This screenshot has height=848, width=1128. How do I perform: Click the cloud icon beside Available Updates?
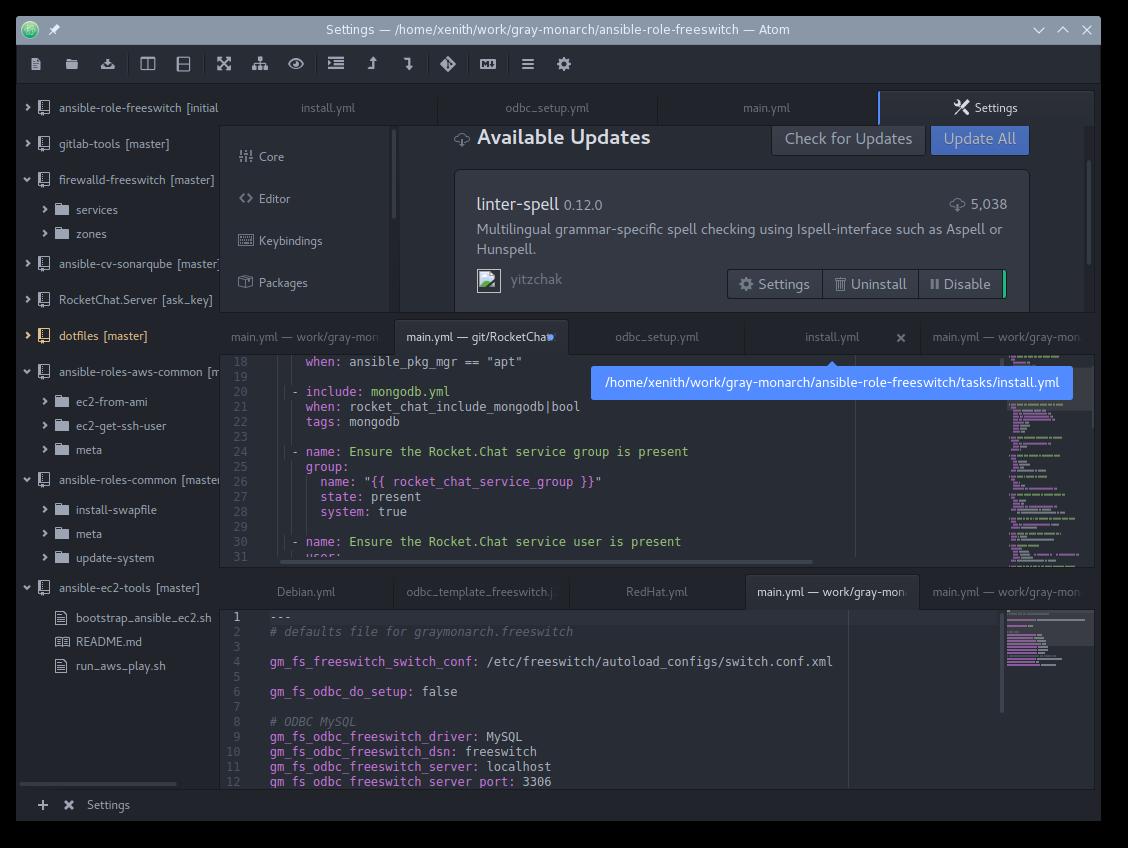coord(462,139)
